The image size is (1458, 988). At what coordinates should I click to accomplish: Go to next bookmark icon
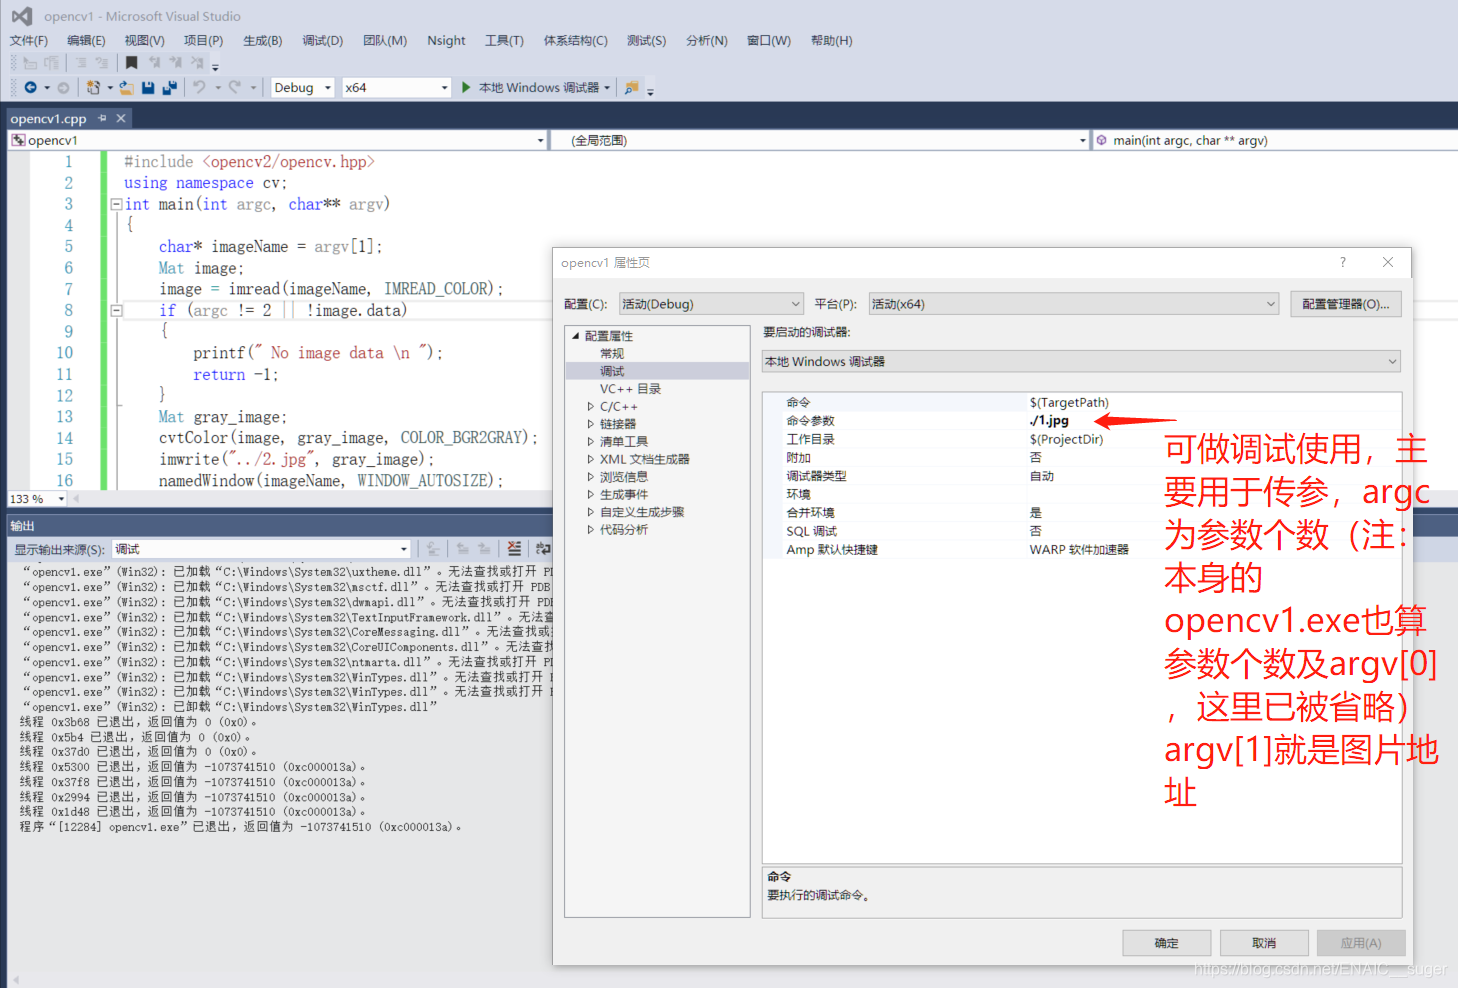[176, 62]
